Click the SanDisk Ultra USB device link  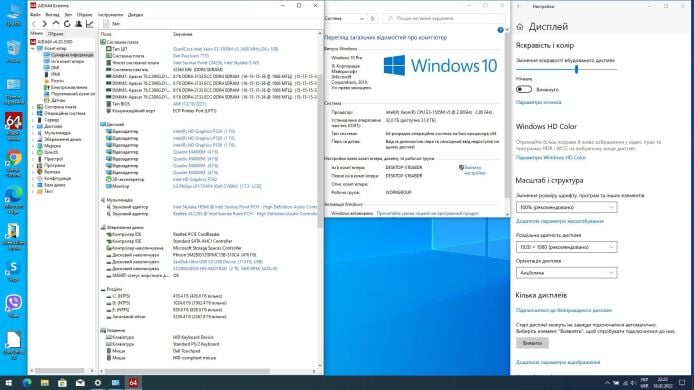coord(219,262)
